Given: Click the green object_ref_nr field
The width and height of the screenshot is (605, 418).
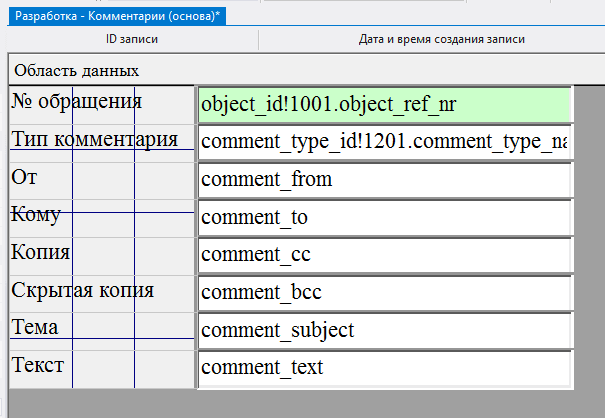Looking at the screenshot, I should point(384,104).
